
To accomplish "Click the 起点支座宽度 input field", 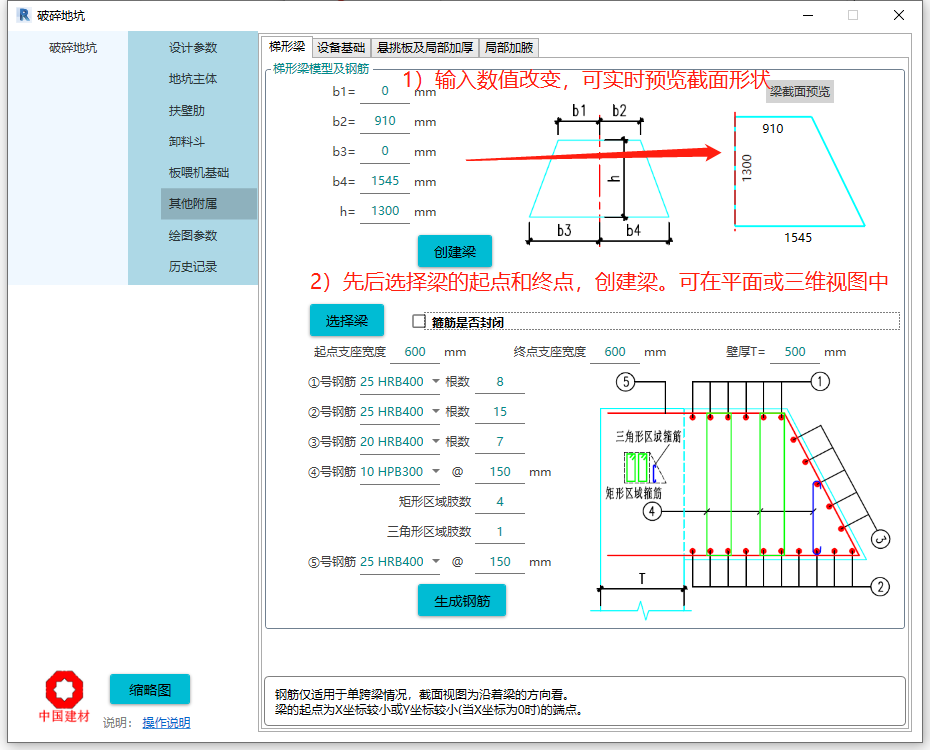I will click(x=415, y=352).
